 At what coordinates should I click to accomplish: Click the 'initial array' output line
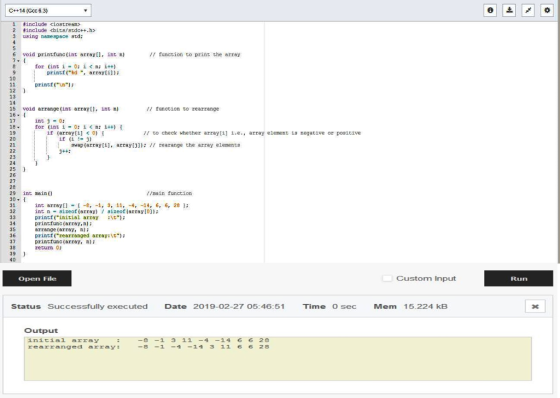(148, 340)
